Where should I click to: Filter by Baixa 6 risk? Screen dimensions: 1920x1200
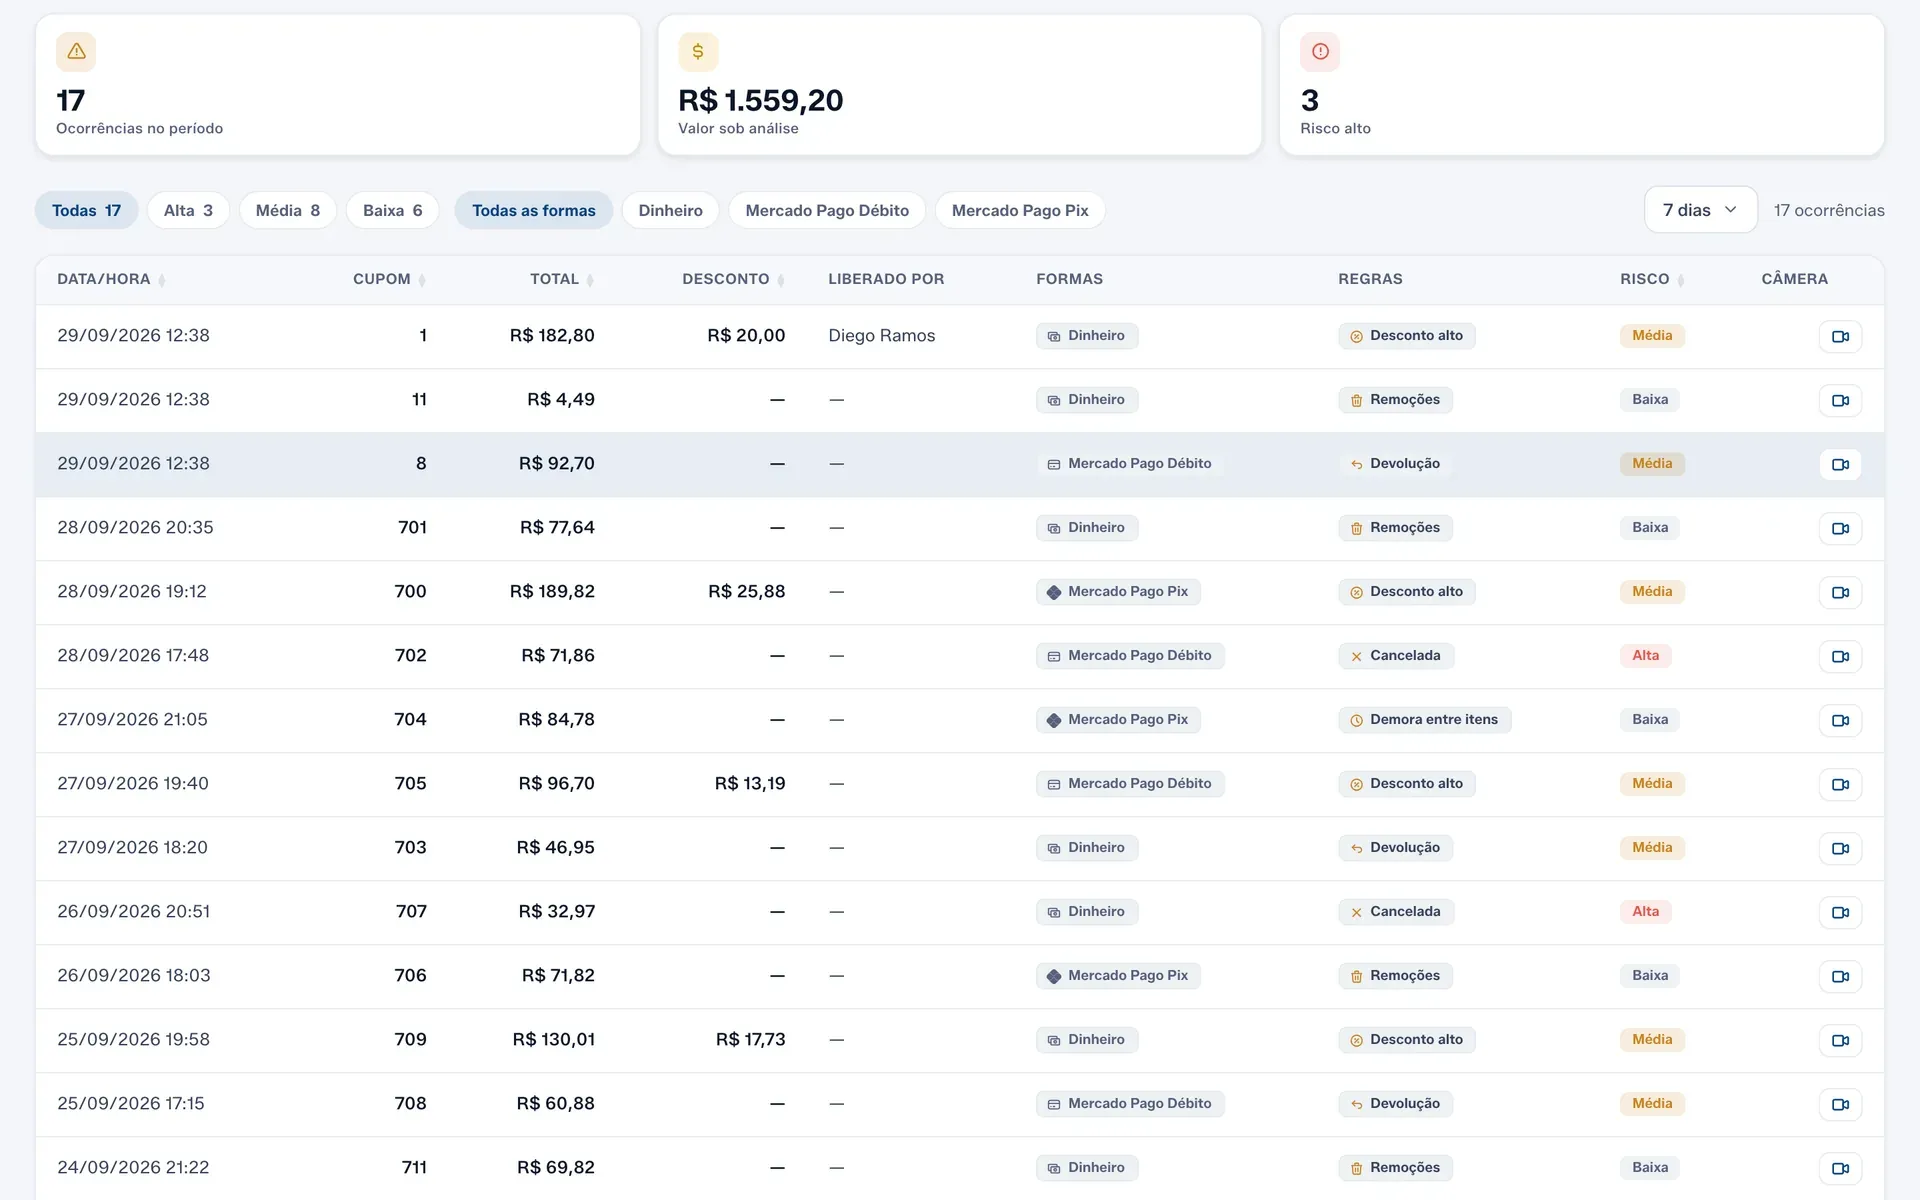click(393, 210)
